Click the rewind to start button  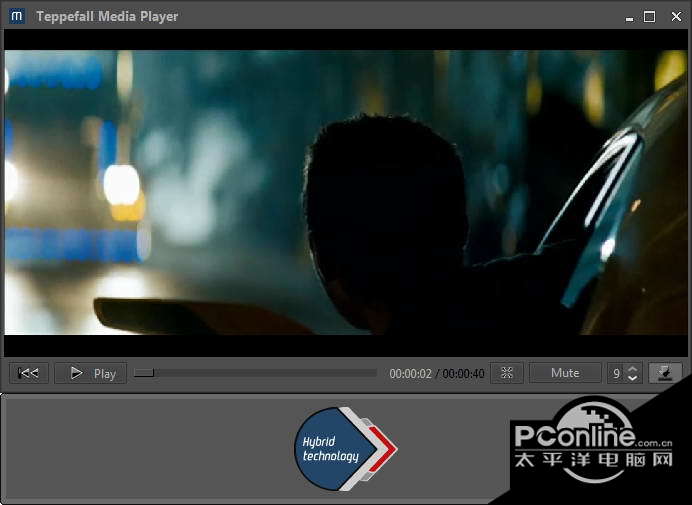point(29,373)
